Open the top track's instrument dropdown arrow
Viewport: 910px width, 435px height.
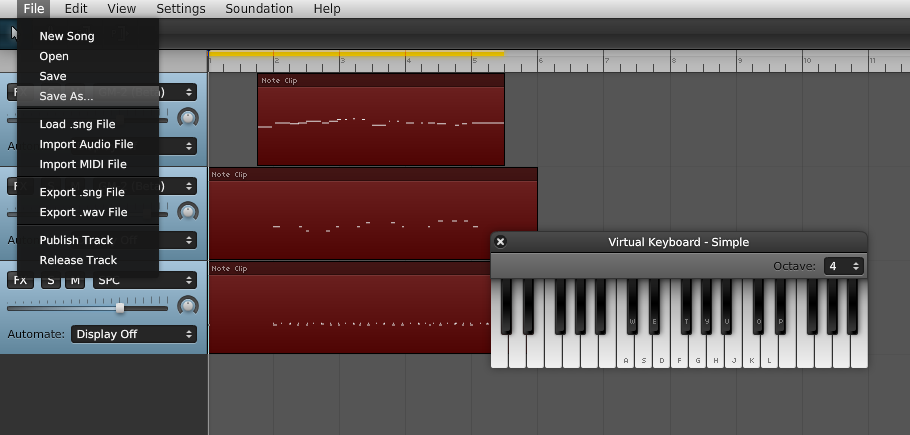click(x=189, y=92)
